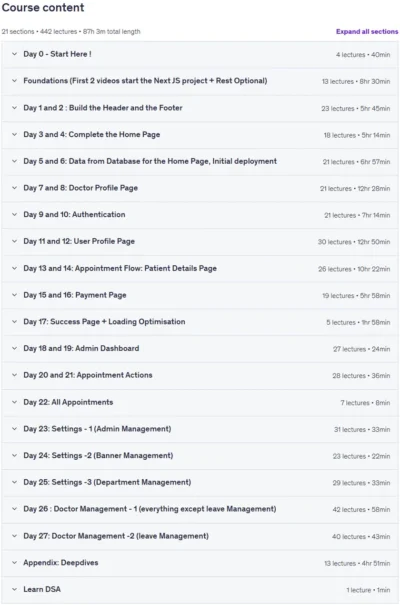Expand the Day 0 - Start Here section chevron
The width and height of the screenshot is (400, 605).
(x=14, y=54)
